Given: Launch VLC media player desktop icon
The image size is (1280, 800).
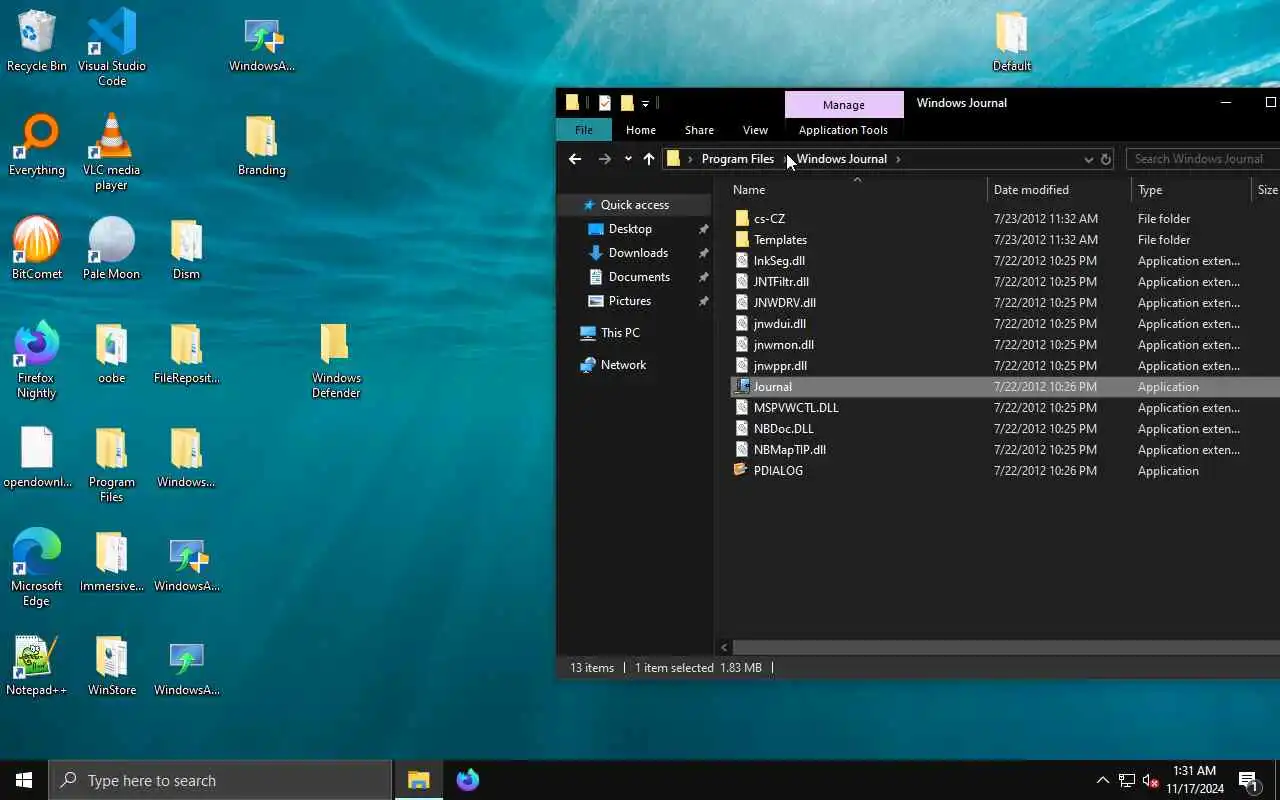Looking at the screenshot, I should (112, 152).
